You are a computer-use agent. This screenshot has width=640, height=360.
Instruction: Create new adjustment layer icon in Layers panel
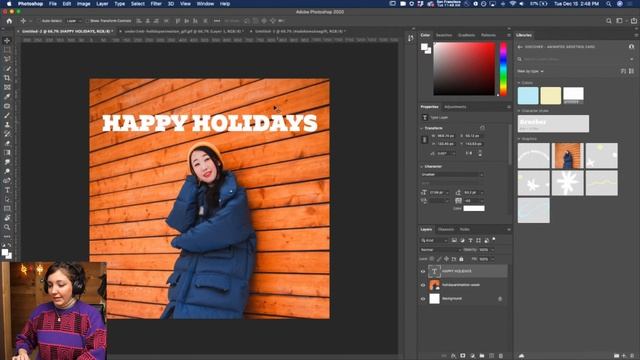pos(473,356)
